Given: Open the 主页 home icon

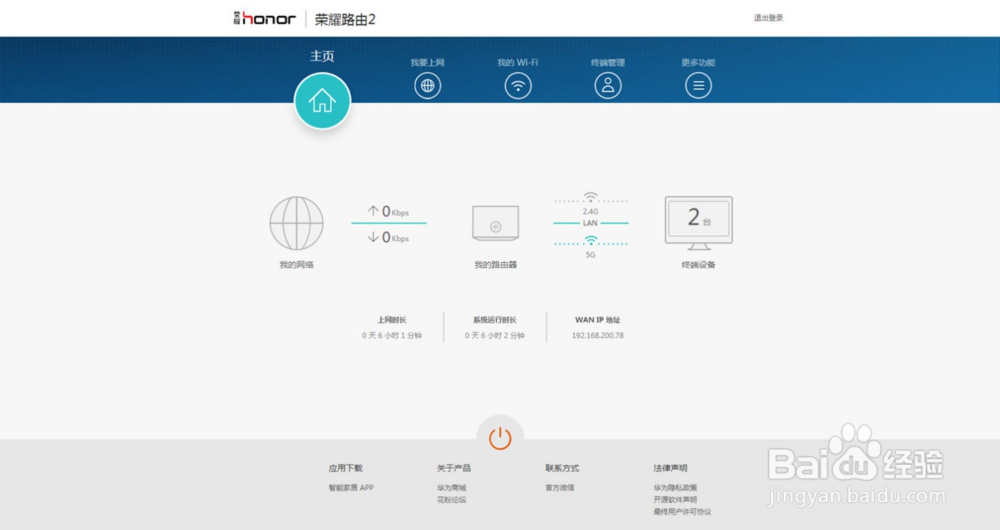Looking at the screenshot, I should coord(322,101).
